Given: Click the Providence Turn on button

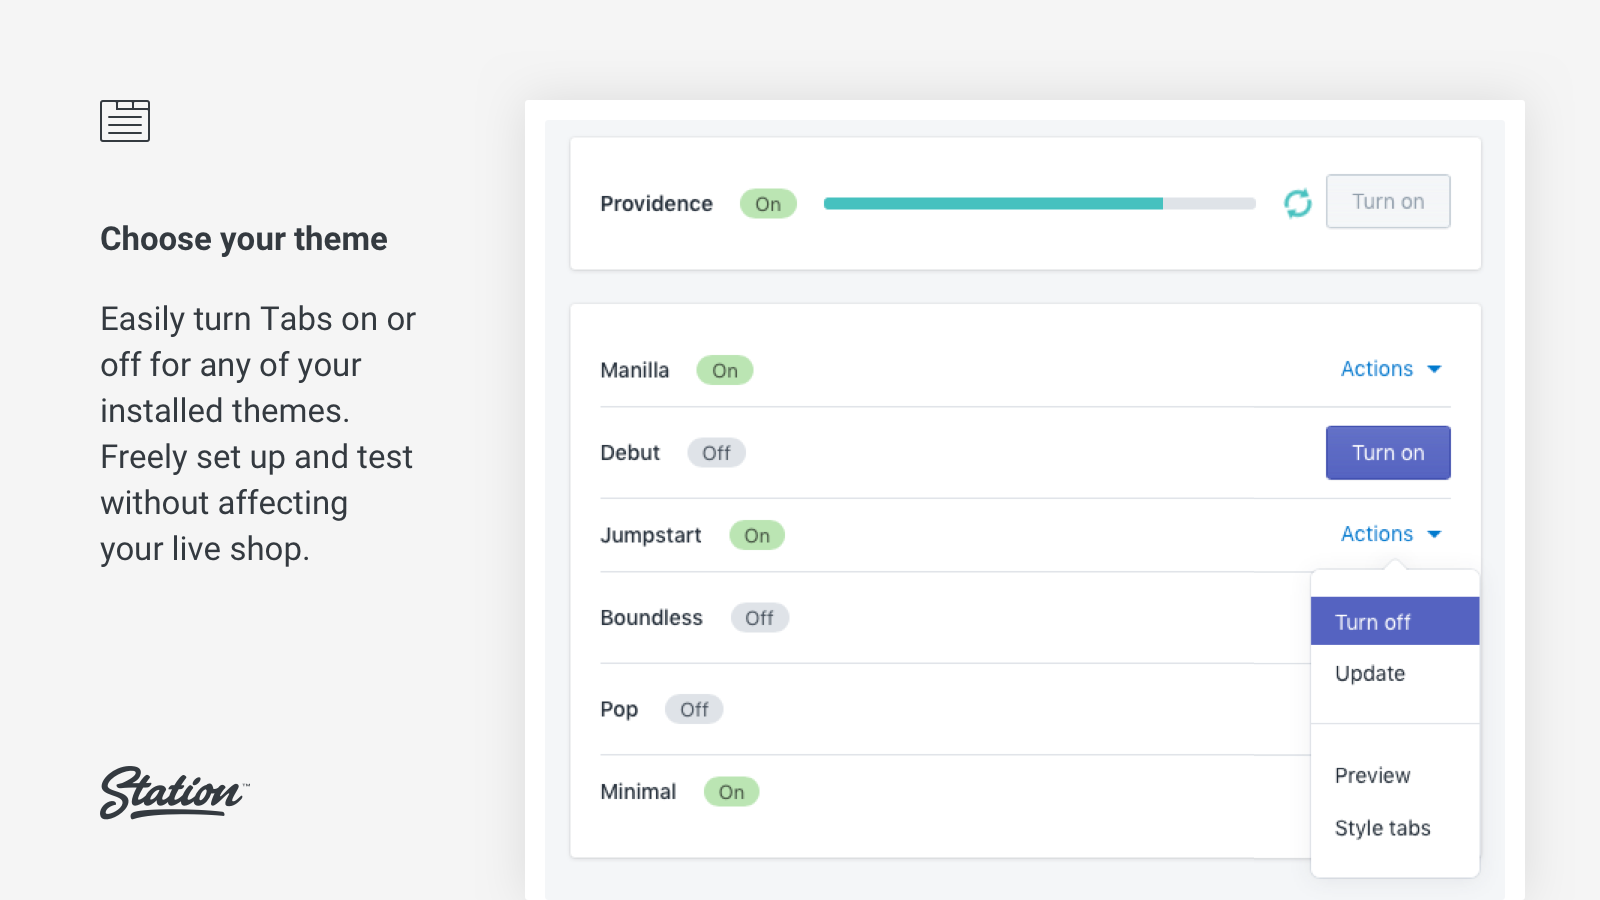Looking at the screenshot, I should (1388, 202).
